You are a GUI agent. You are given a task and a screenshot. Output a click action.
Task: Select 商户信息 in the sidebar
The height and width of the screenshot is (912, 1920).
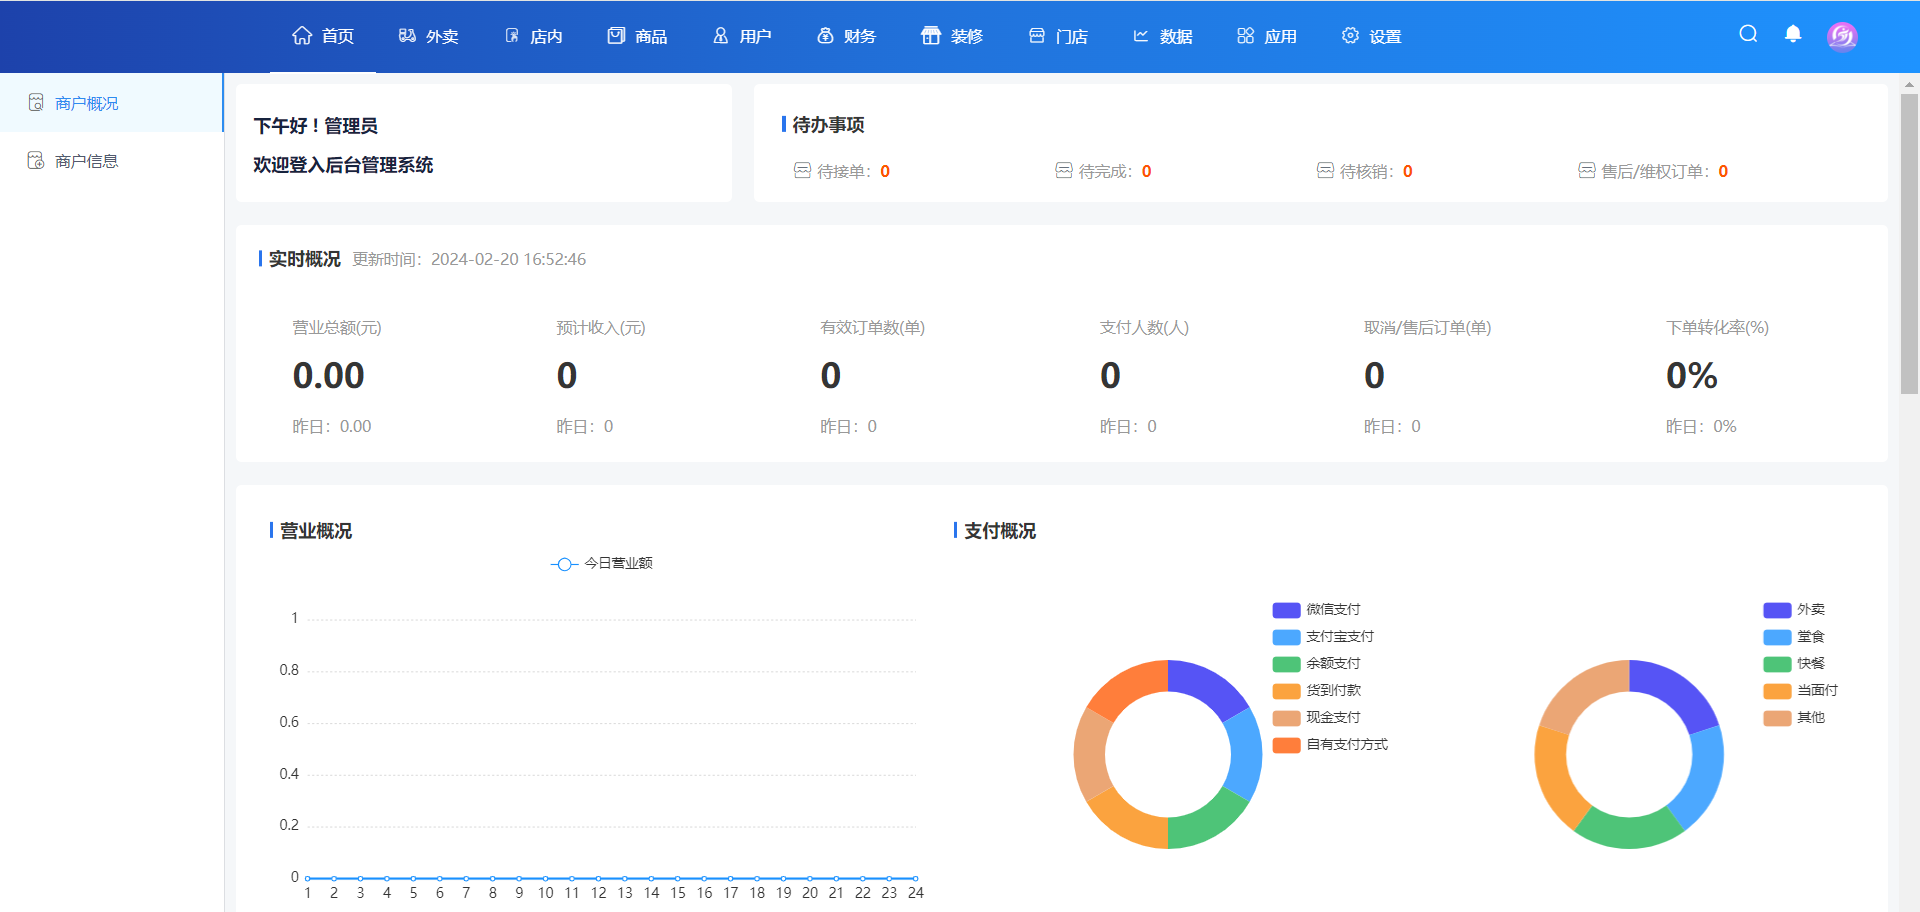[111, 161]
